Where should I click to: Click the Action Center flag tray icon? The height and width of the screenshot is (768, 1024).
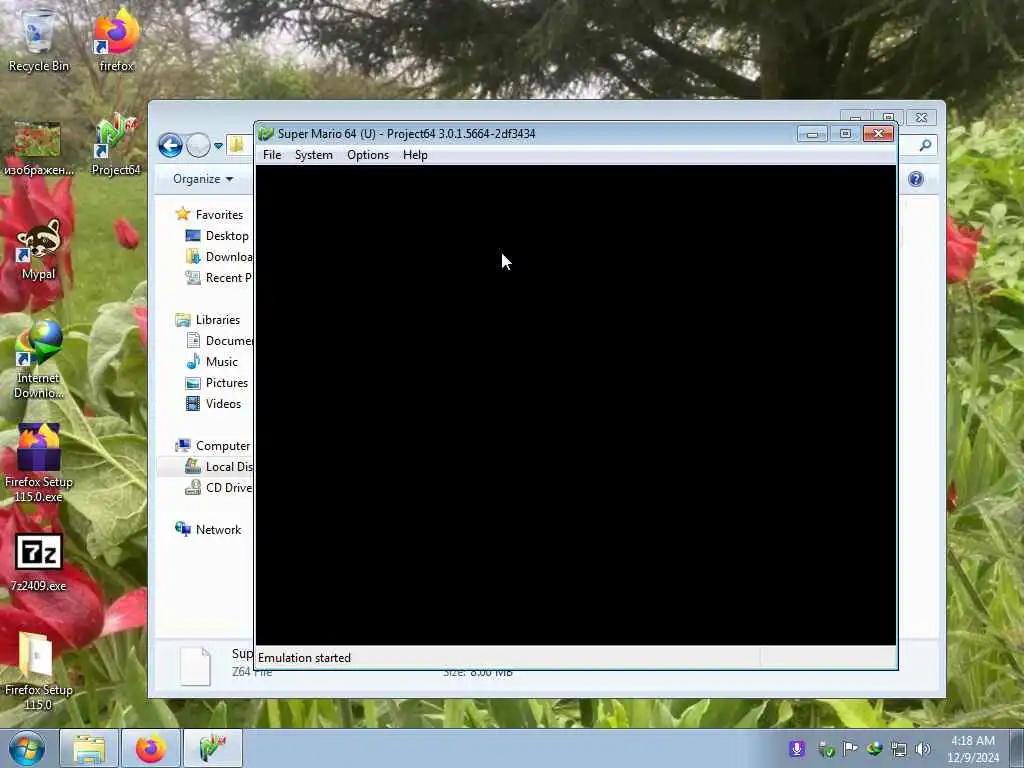[x=850, y=749]
